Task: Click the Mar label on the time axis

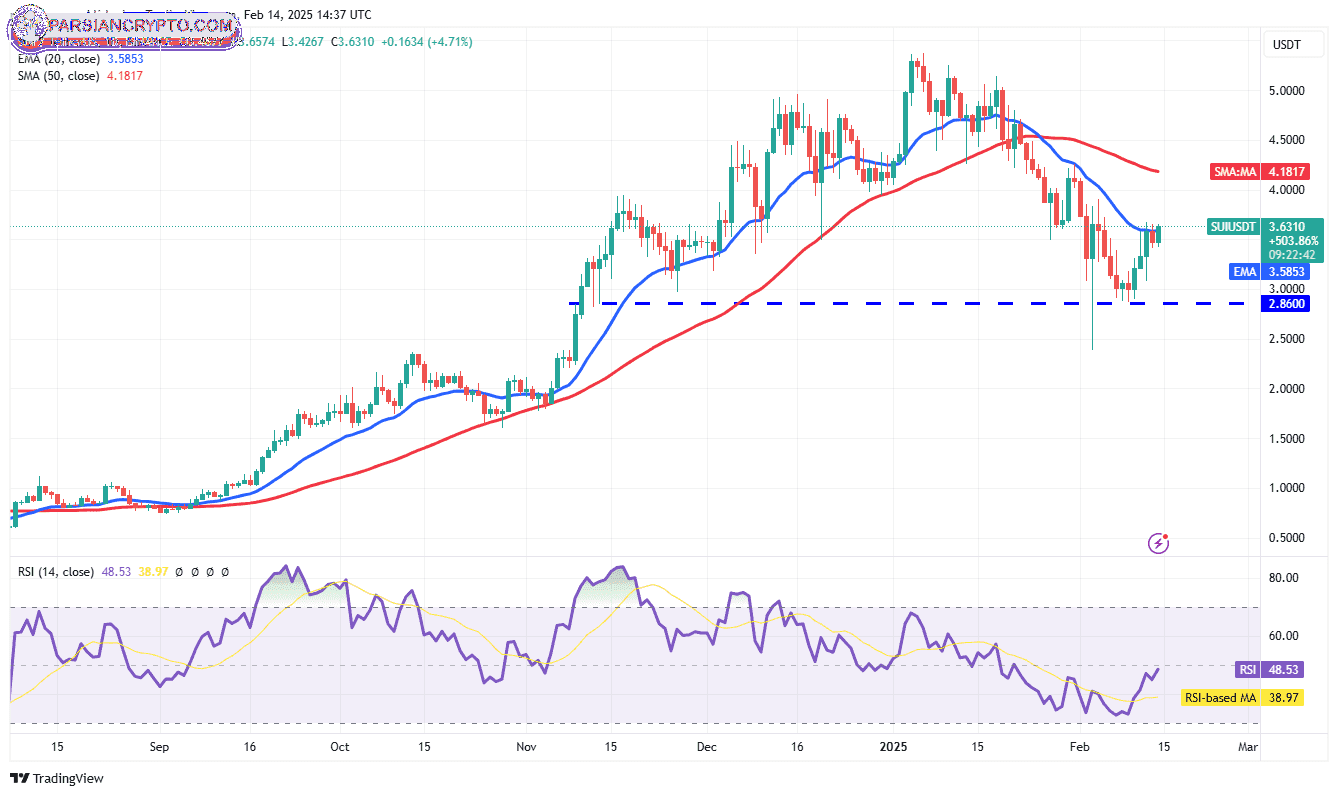Action: pos(1247,746)
